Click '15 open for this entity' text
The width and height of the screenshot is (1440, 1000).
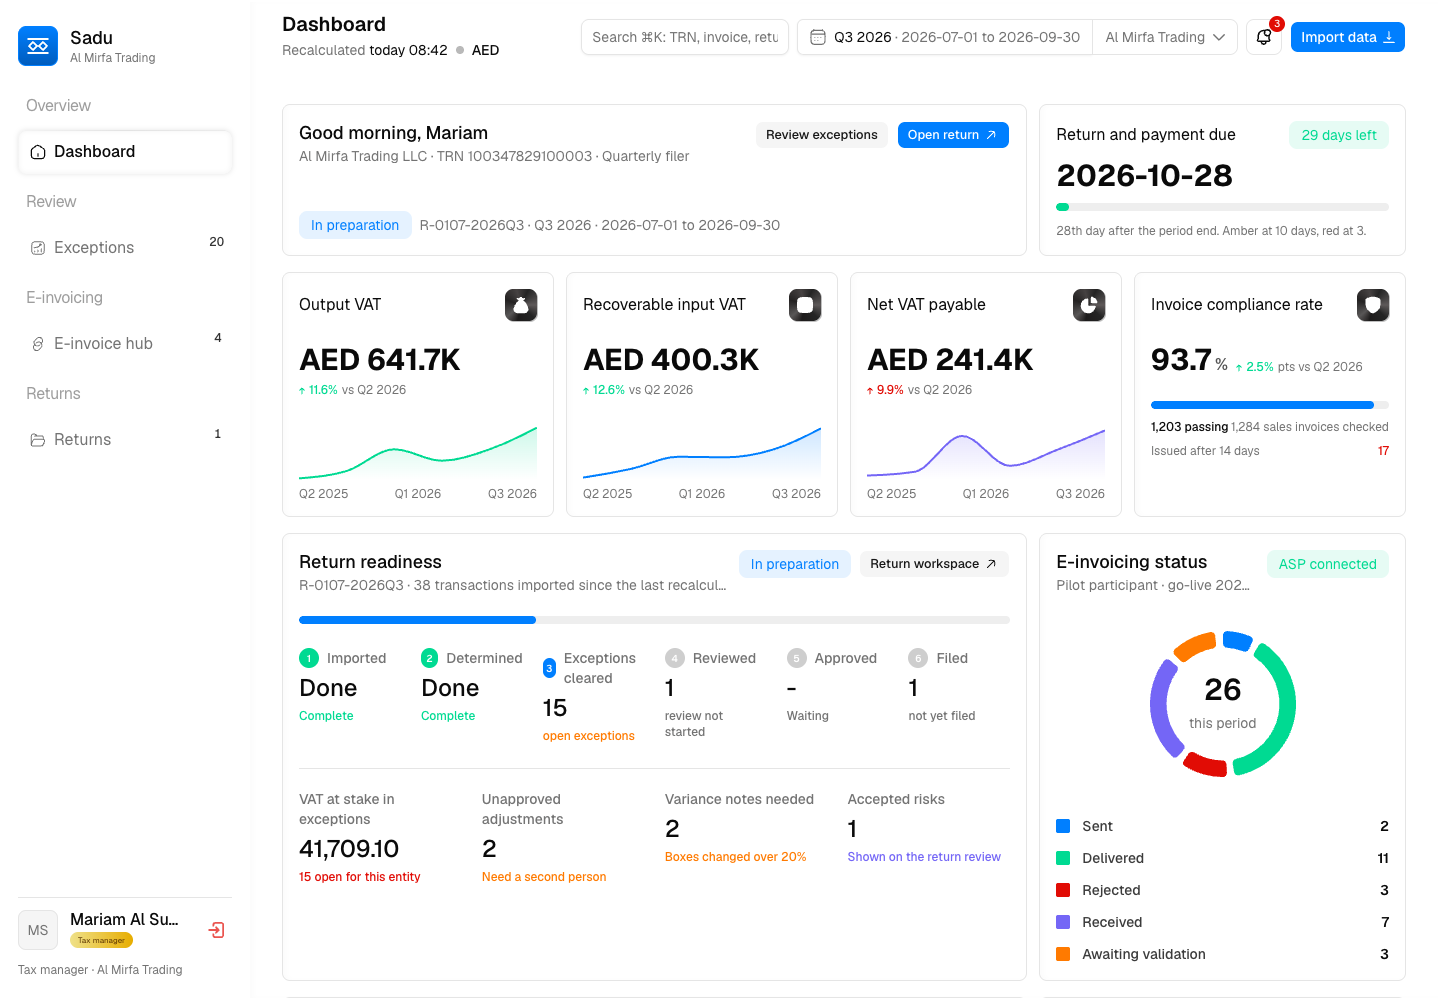[x=360, y=877]
